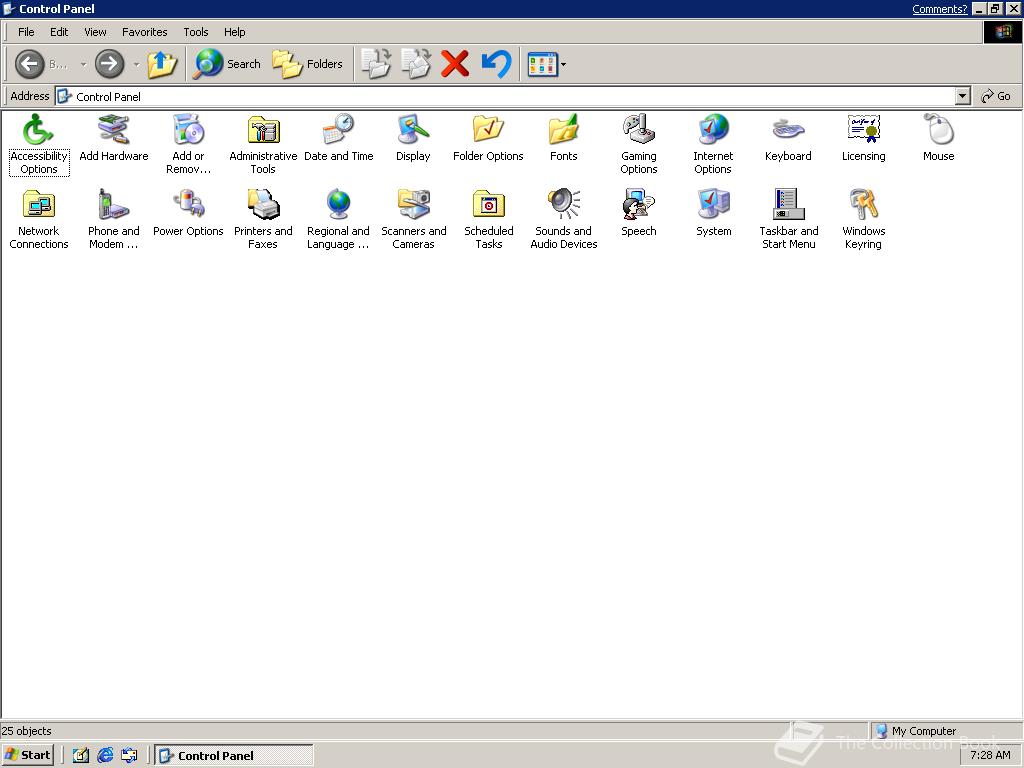The height and width of the screenshot is (768, 1024).
Task: Select Windows Keyring keys icon
Action: 863,219
